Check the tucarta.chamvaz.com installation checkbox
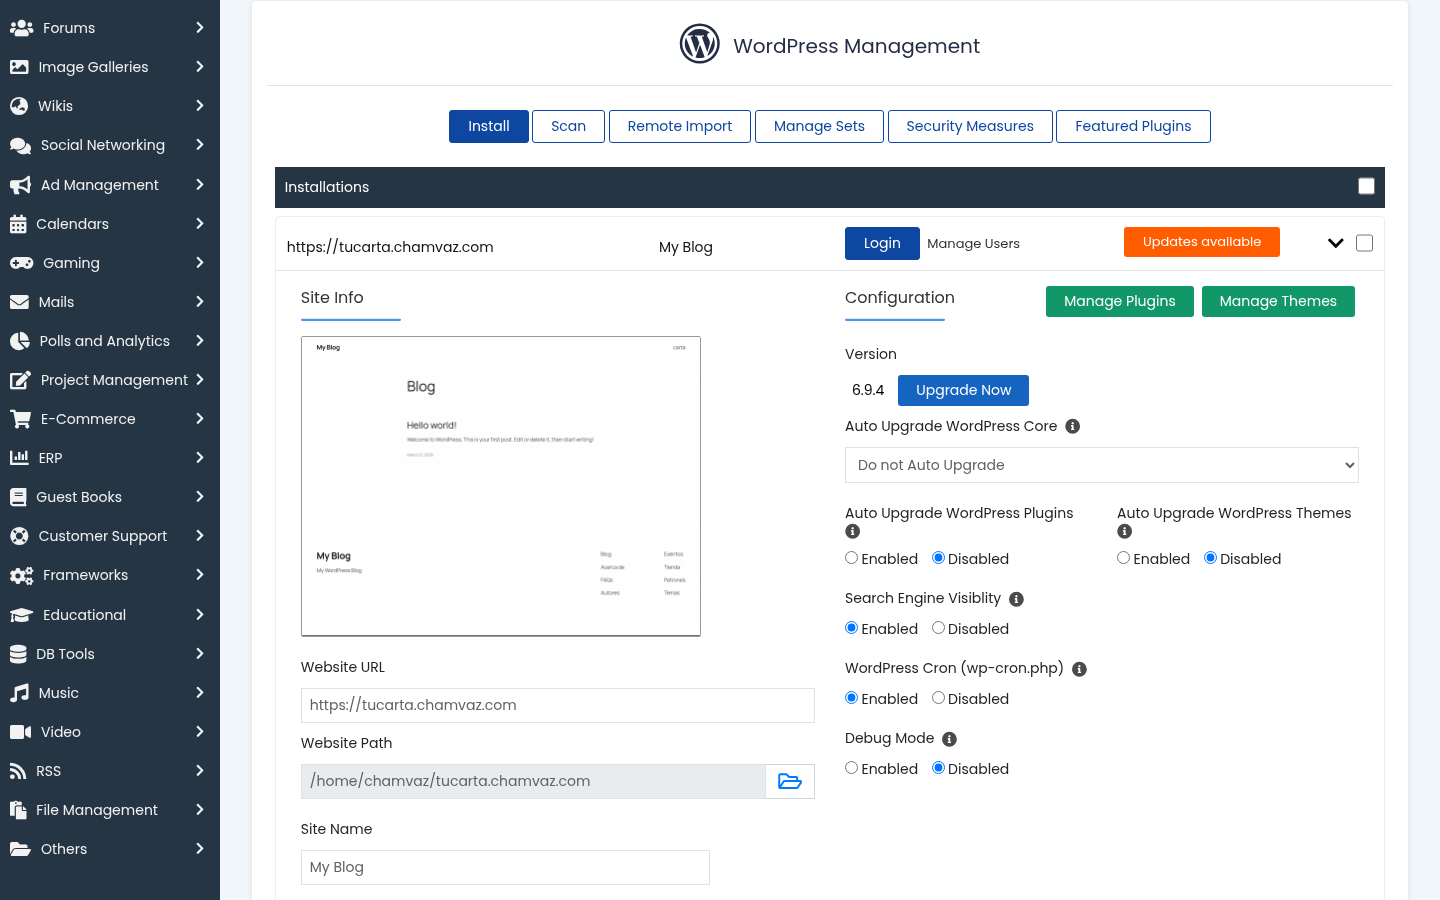 (x=1364, y=243)
